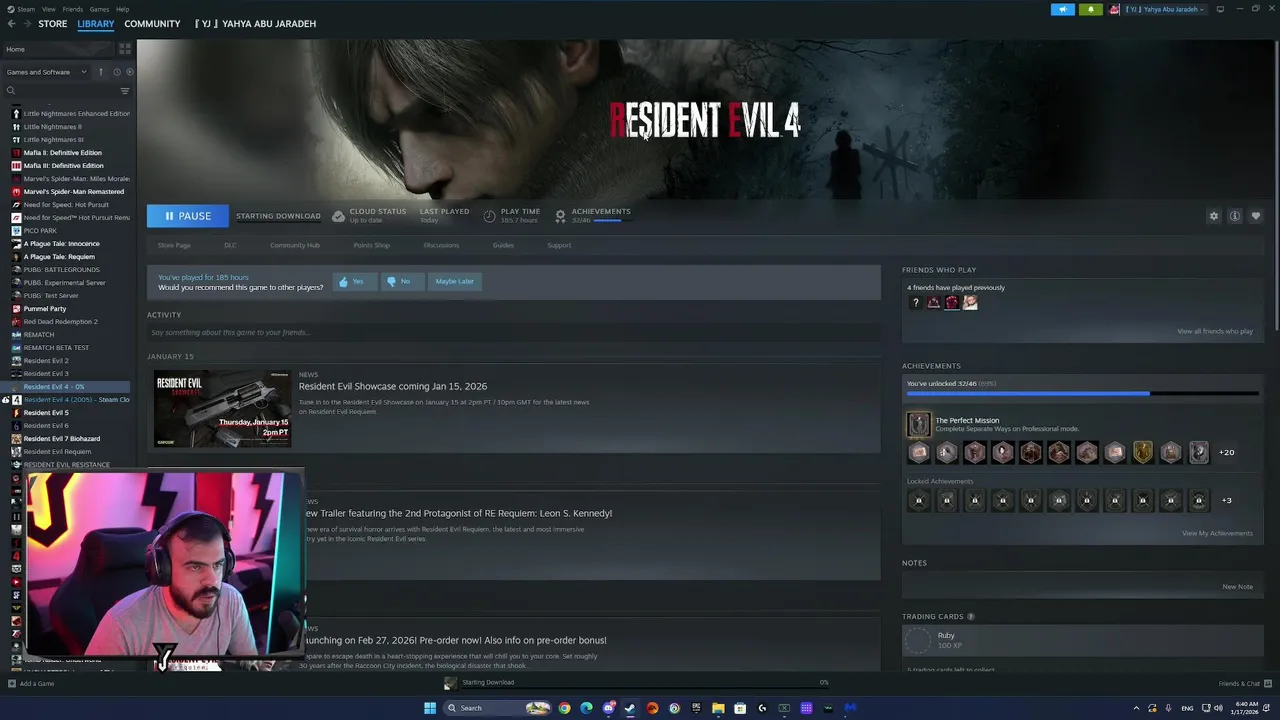Screen dimensions: 1280x720
Task: Open trading cards help question mark
Action: point(971,617)
